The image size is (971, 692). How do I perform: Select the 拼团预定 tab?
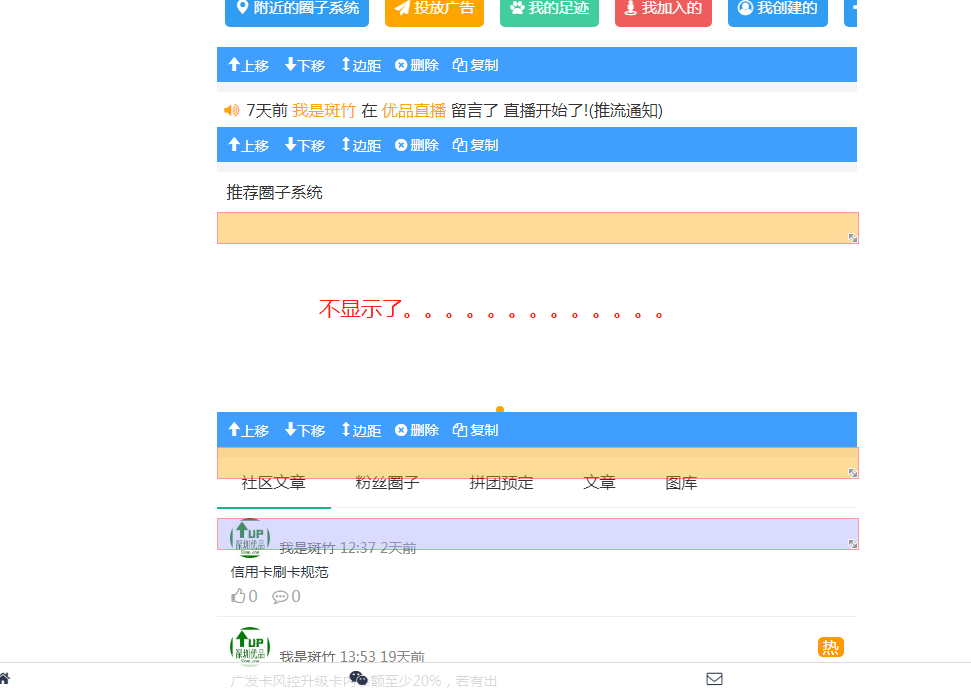501,483
